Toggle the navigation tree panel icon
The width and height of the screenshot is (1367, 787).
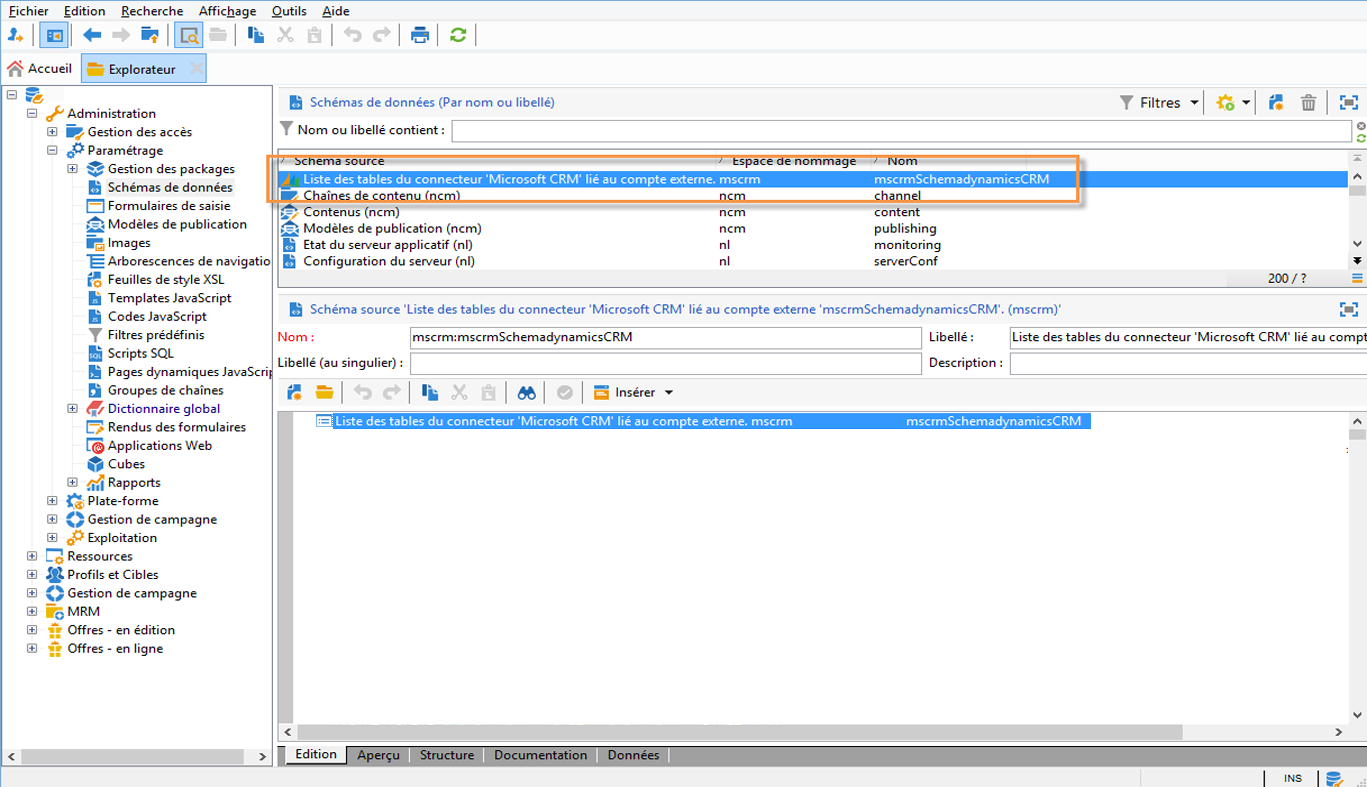54,35
